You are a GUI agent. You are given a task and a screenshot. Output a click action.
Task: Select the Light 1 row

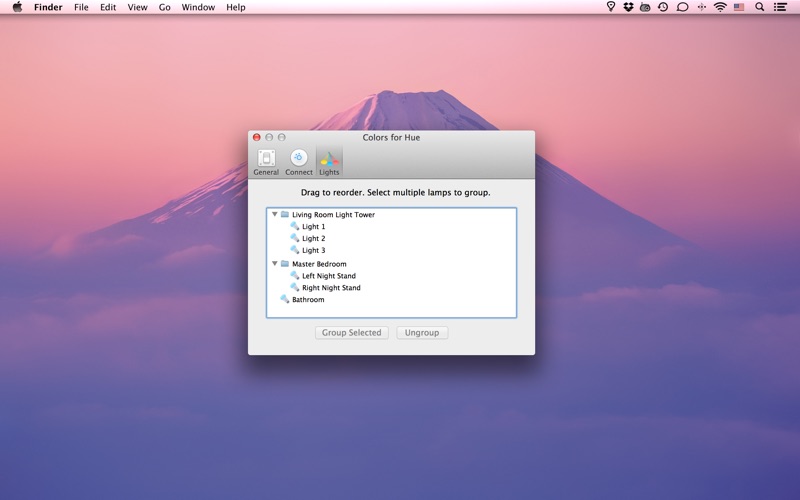point(391,227)
